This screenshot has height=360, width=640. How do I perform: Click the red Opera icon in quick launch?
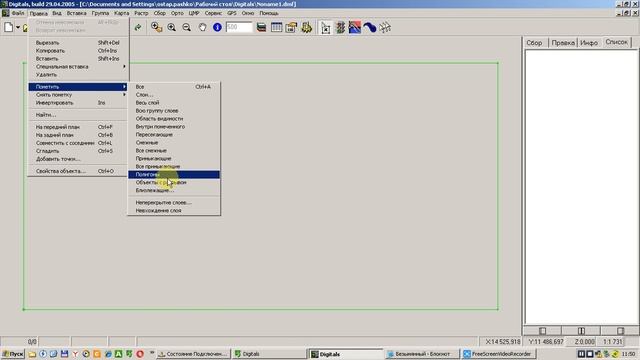(140, 354)
